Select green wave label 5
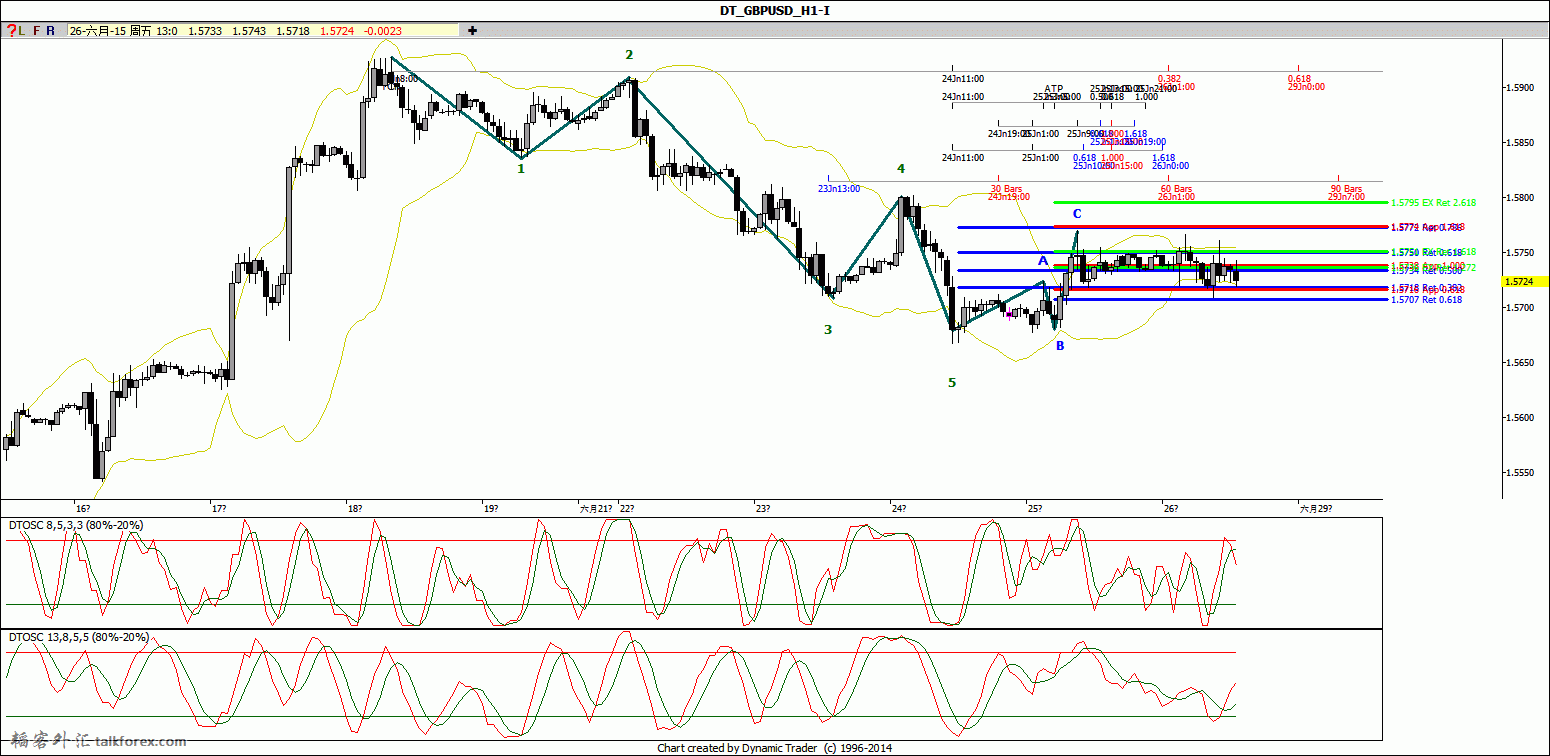The width and height of the screenshot is (1550, 756). click(952, 382)
